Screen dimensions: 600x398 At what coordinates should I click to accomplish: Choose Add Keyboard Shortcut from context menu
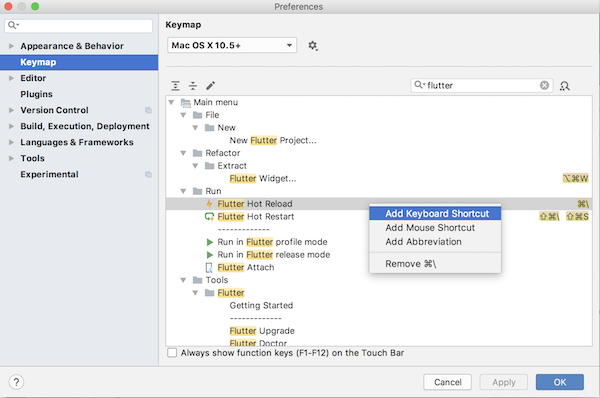coord(435,214)
